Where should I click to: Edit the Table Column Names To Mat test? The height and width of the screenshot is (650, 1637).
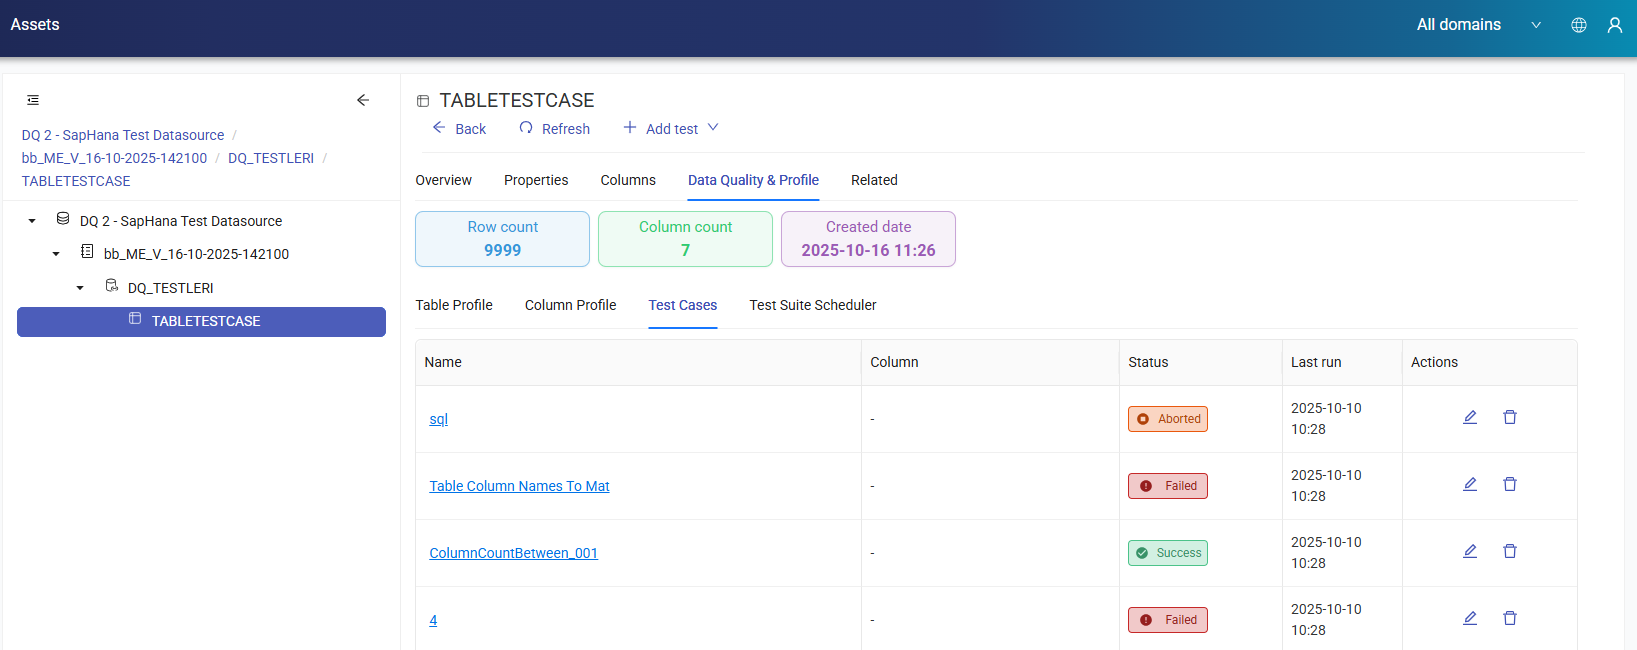tap(1470, 484)
